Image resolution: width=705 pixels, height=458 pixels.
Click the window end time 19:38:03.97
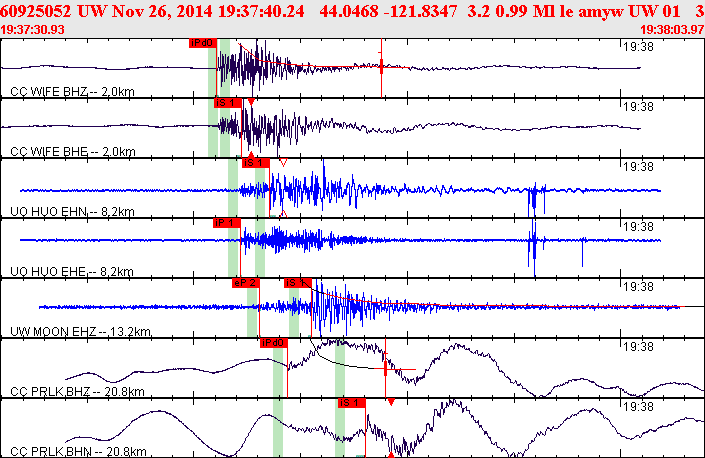point(672,30)
